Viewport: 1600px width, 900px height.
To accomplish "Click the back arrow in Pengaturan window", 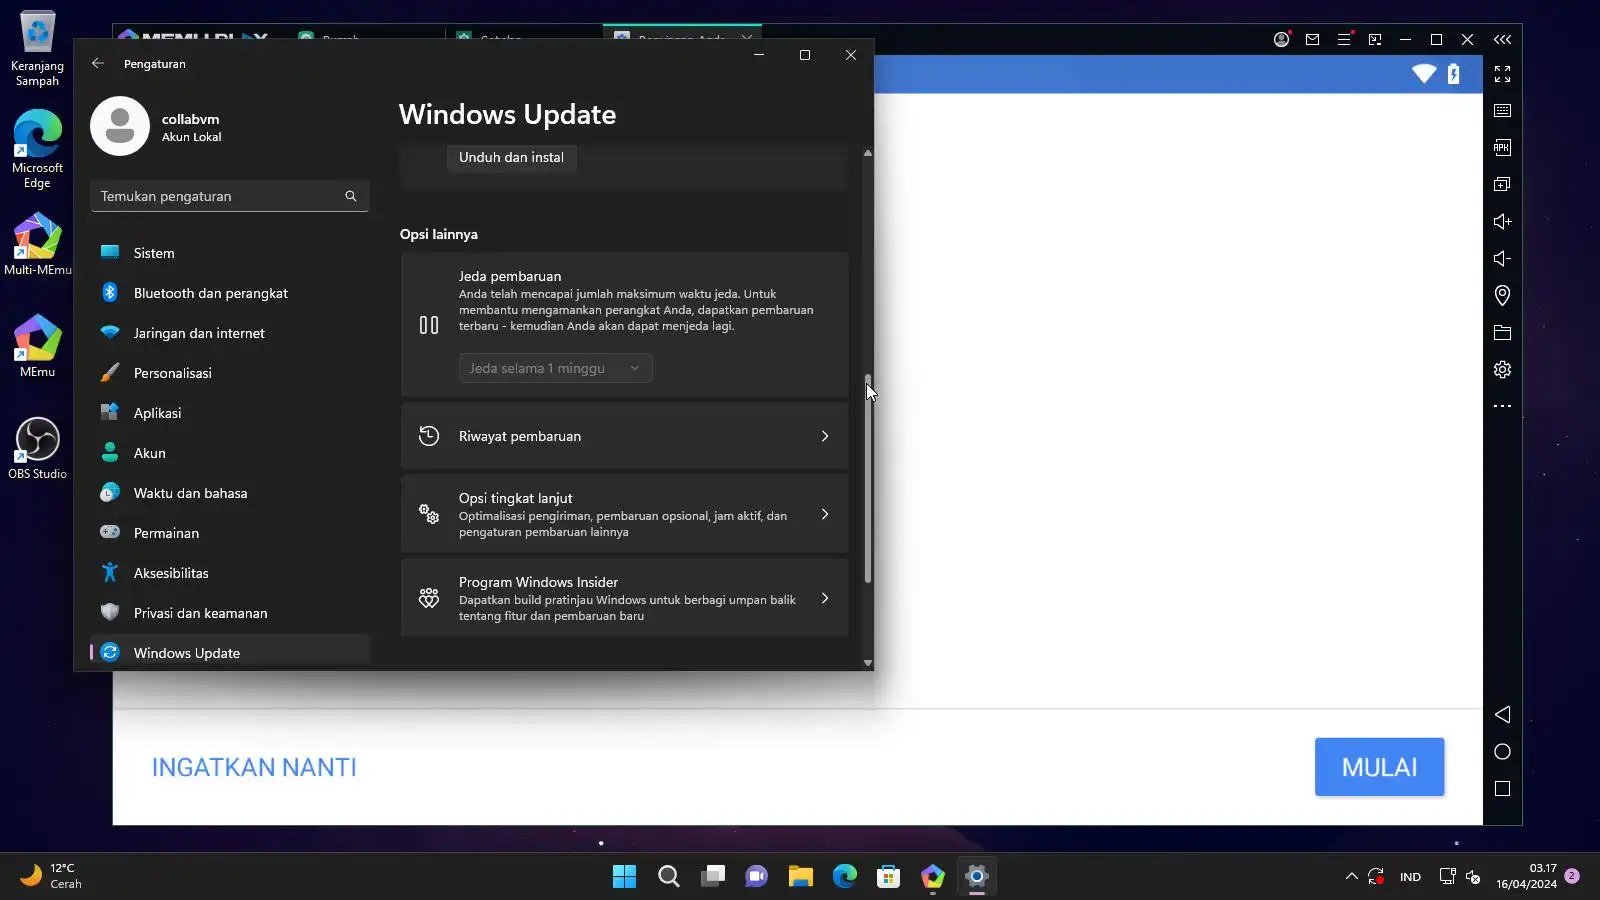I will pos(98,63).
